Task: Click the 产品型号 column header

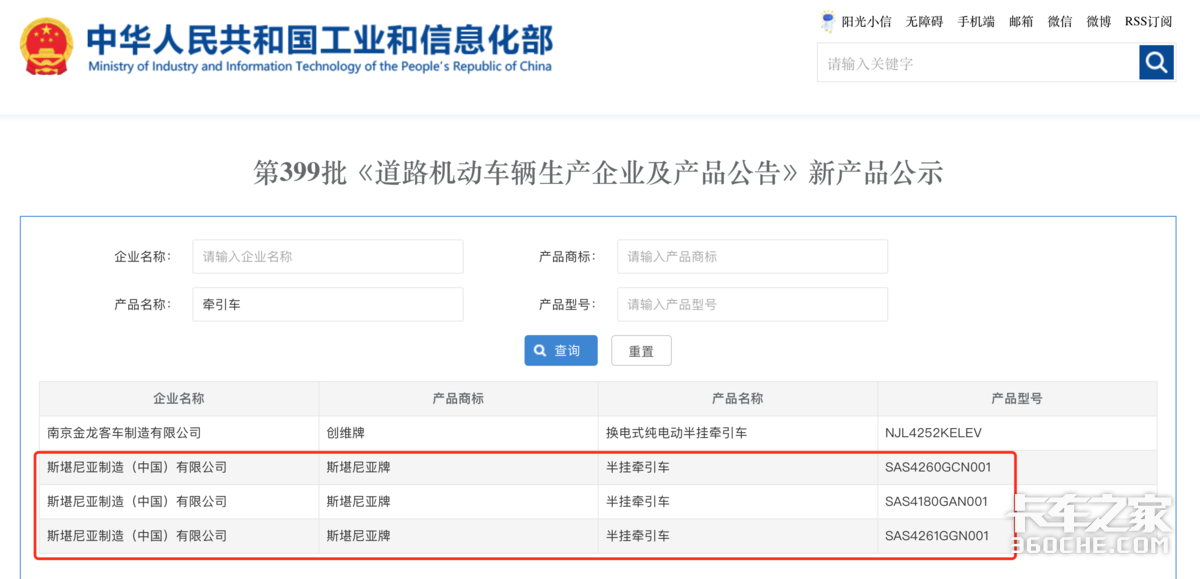Action: pos(1016,398)
